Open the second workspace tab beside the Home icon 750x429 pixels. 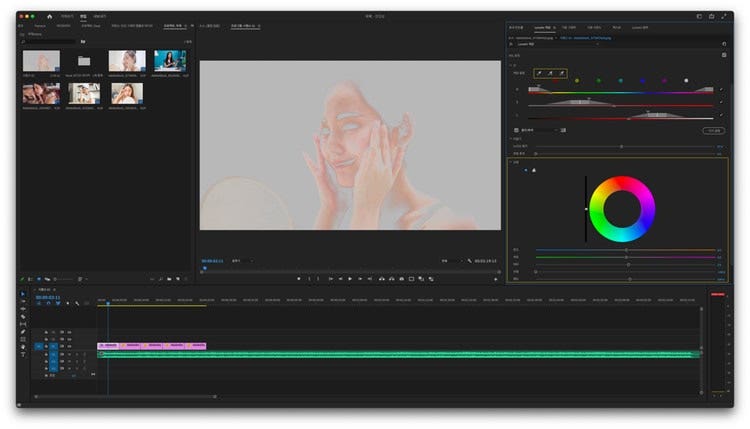tap(83, 16)
